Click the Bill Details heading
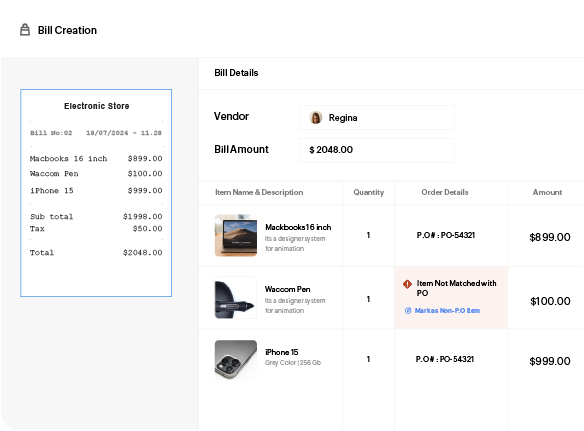584x431 pixels. click(236, 73)
